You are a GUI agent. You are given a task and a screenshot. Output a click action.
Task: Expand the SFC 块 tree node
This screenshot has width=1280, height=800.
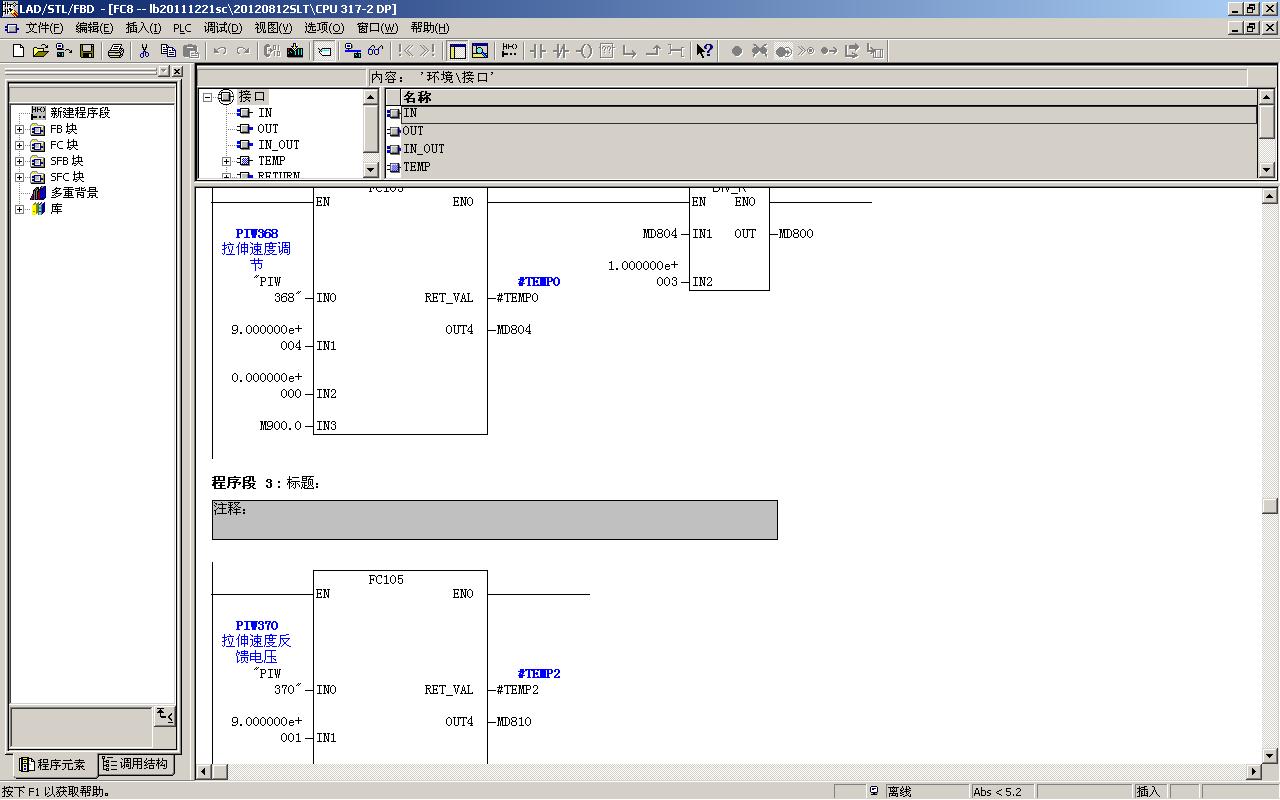coord(19,177)
